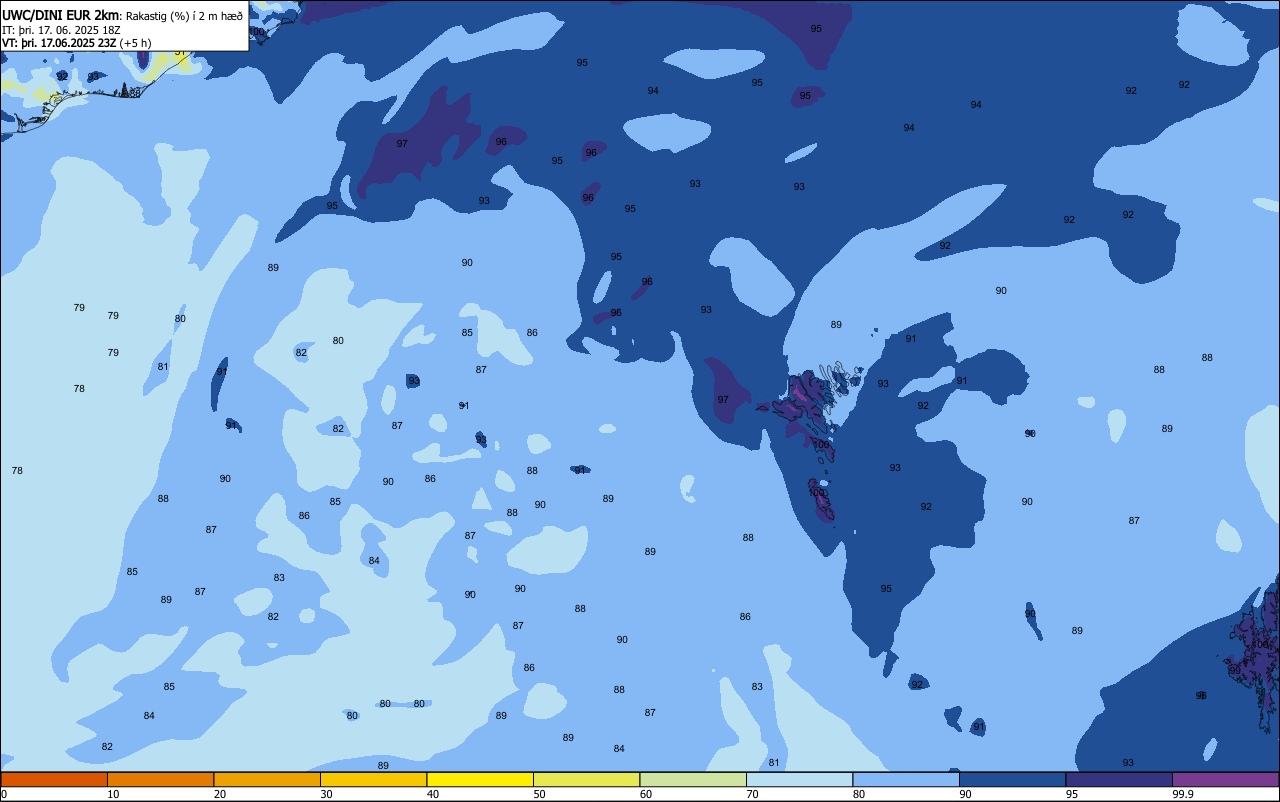Viewport: 1280px width, 802px height.
Task: Click the legend tick label '50'
Action: coord(539,794)
